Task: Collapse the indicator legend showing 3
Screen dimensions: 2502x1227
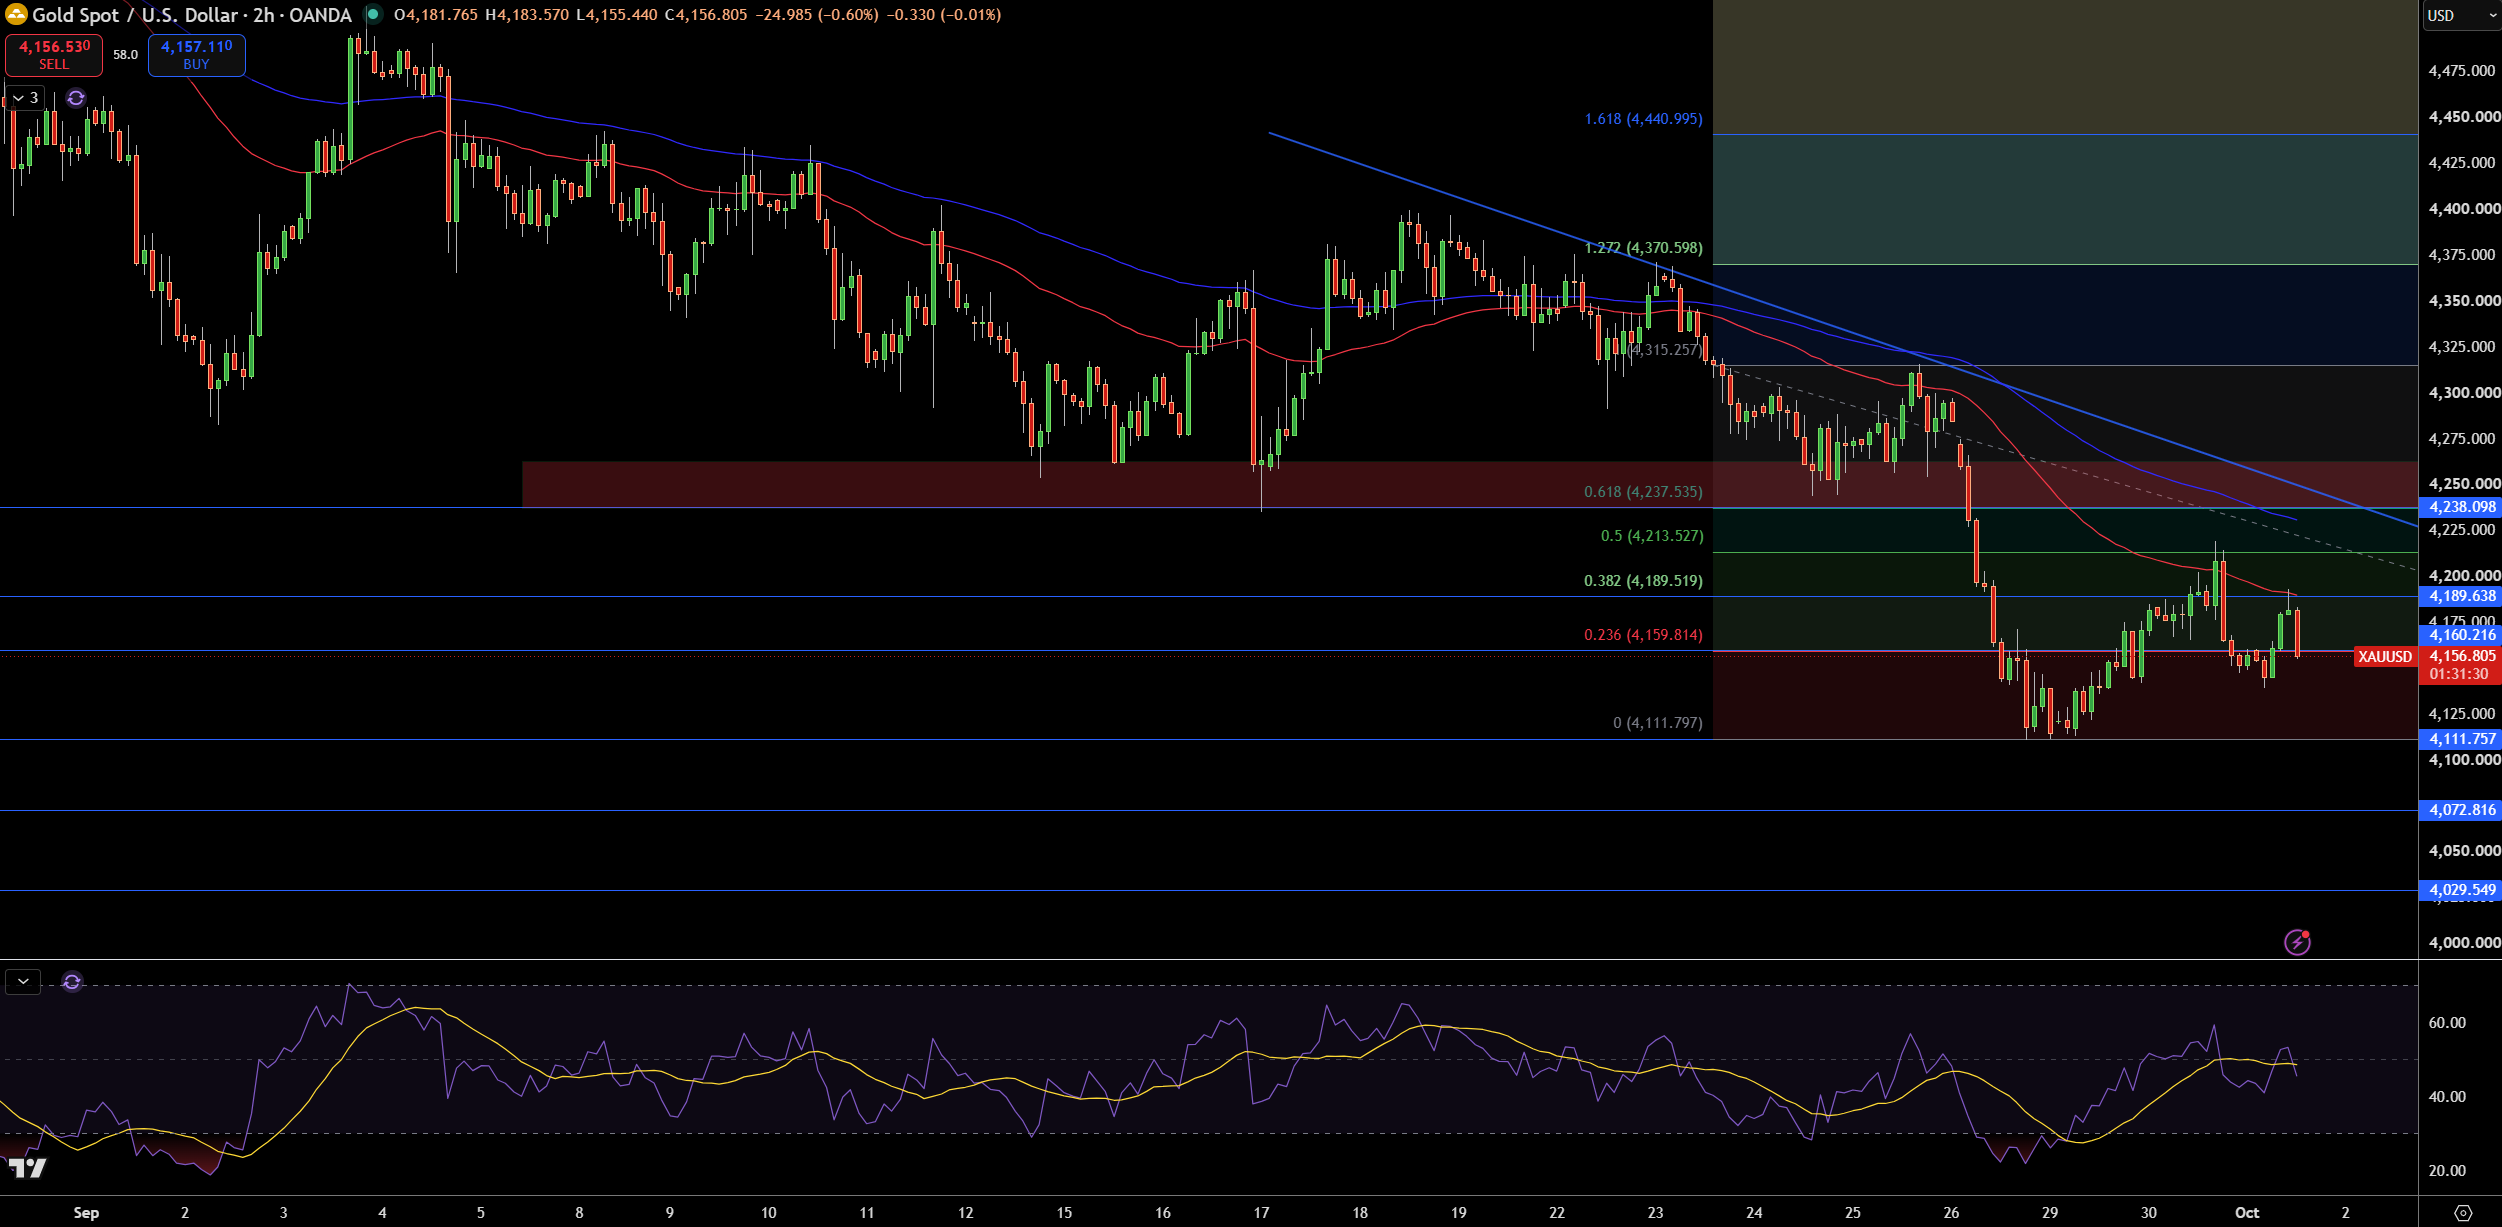Action: coord(25,98)
